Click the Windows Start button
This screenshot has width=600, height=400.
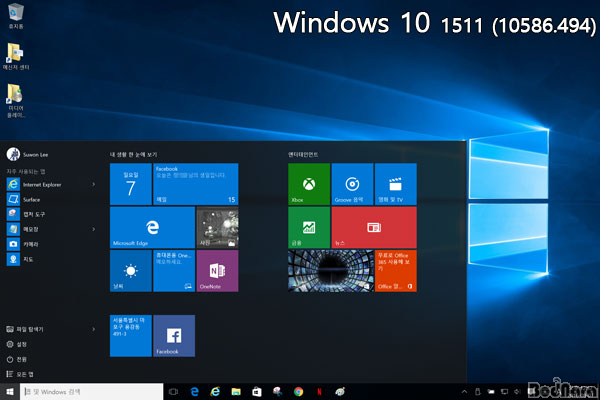10,392
